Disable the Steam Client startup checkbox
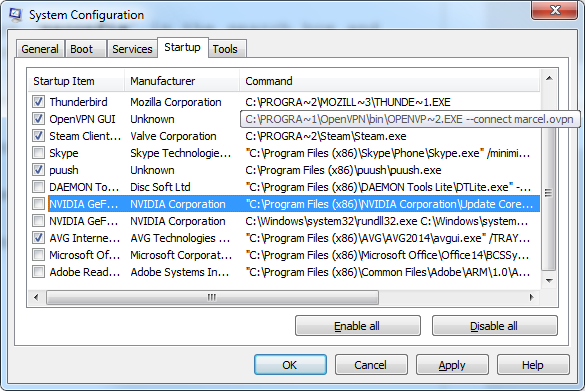The height and width of the screenshot is (391, 585). (x=38, y=136)
